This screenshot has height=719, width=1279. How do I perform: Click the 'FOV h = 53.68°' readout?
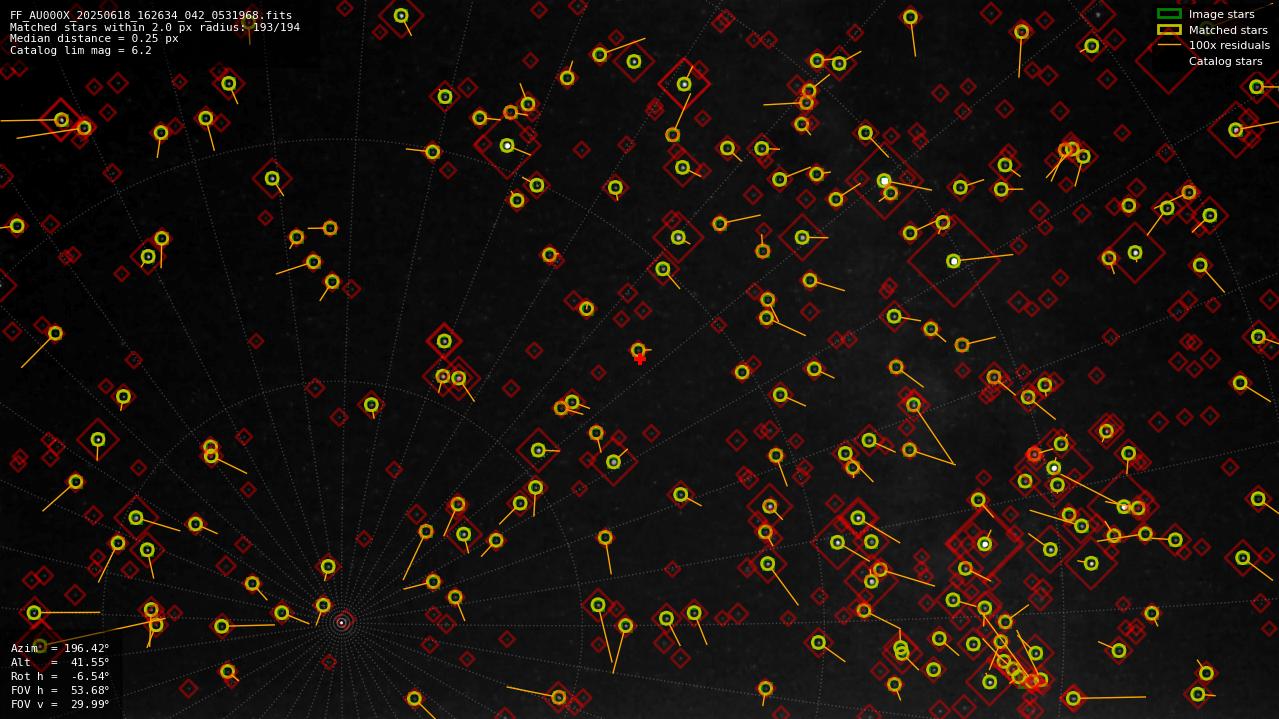(60, 690)
